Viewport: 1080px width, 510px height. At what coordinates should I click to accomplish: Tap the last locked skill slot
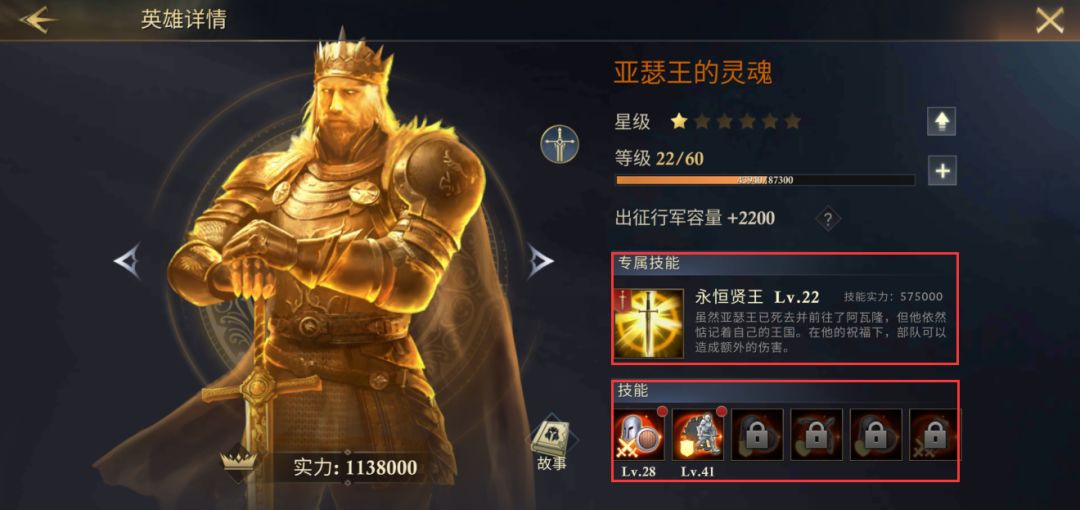[934, 434]
